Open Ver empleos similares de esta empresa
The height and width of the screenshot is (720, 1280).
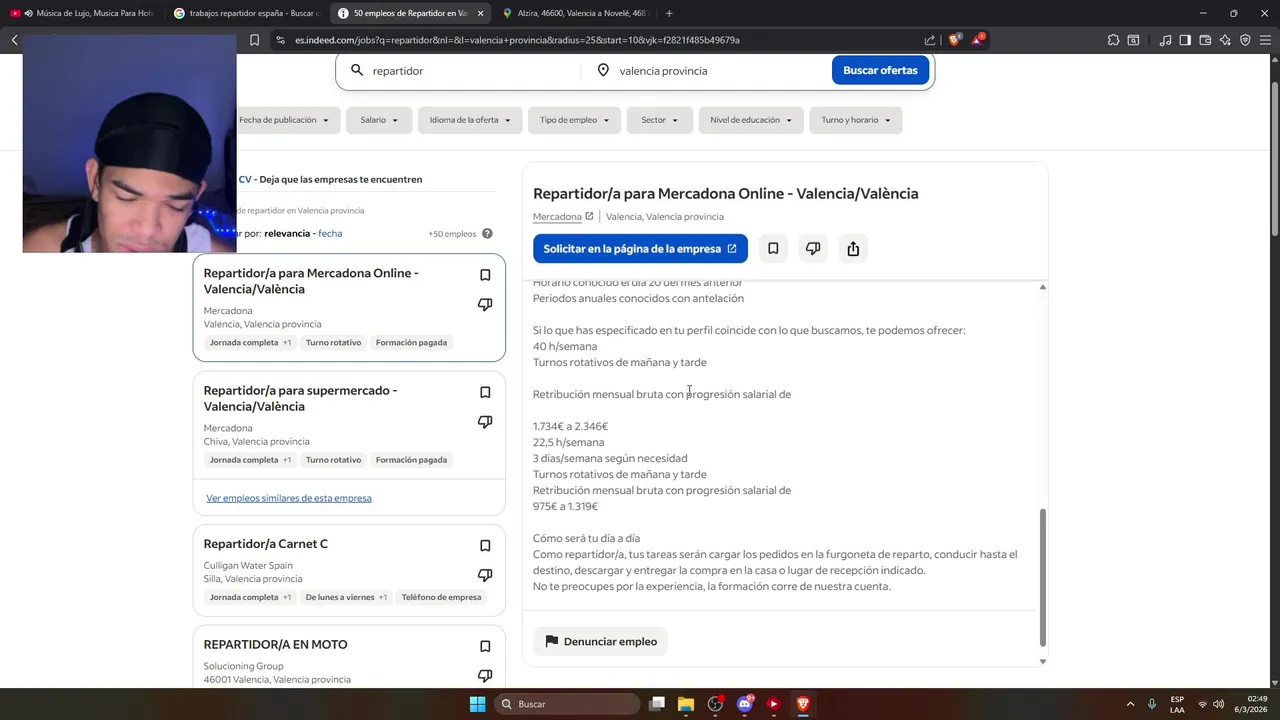click(289, 498)
